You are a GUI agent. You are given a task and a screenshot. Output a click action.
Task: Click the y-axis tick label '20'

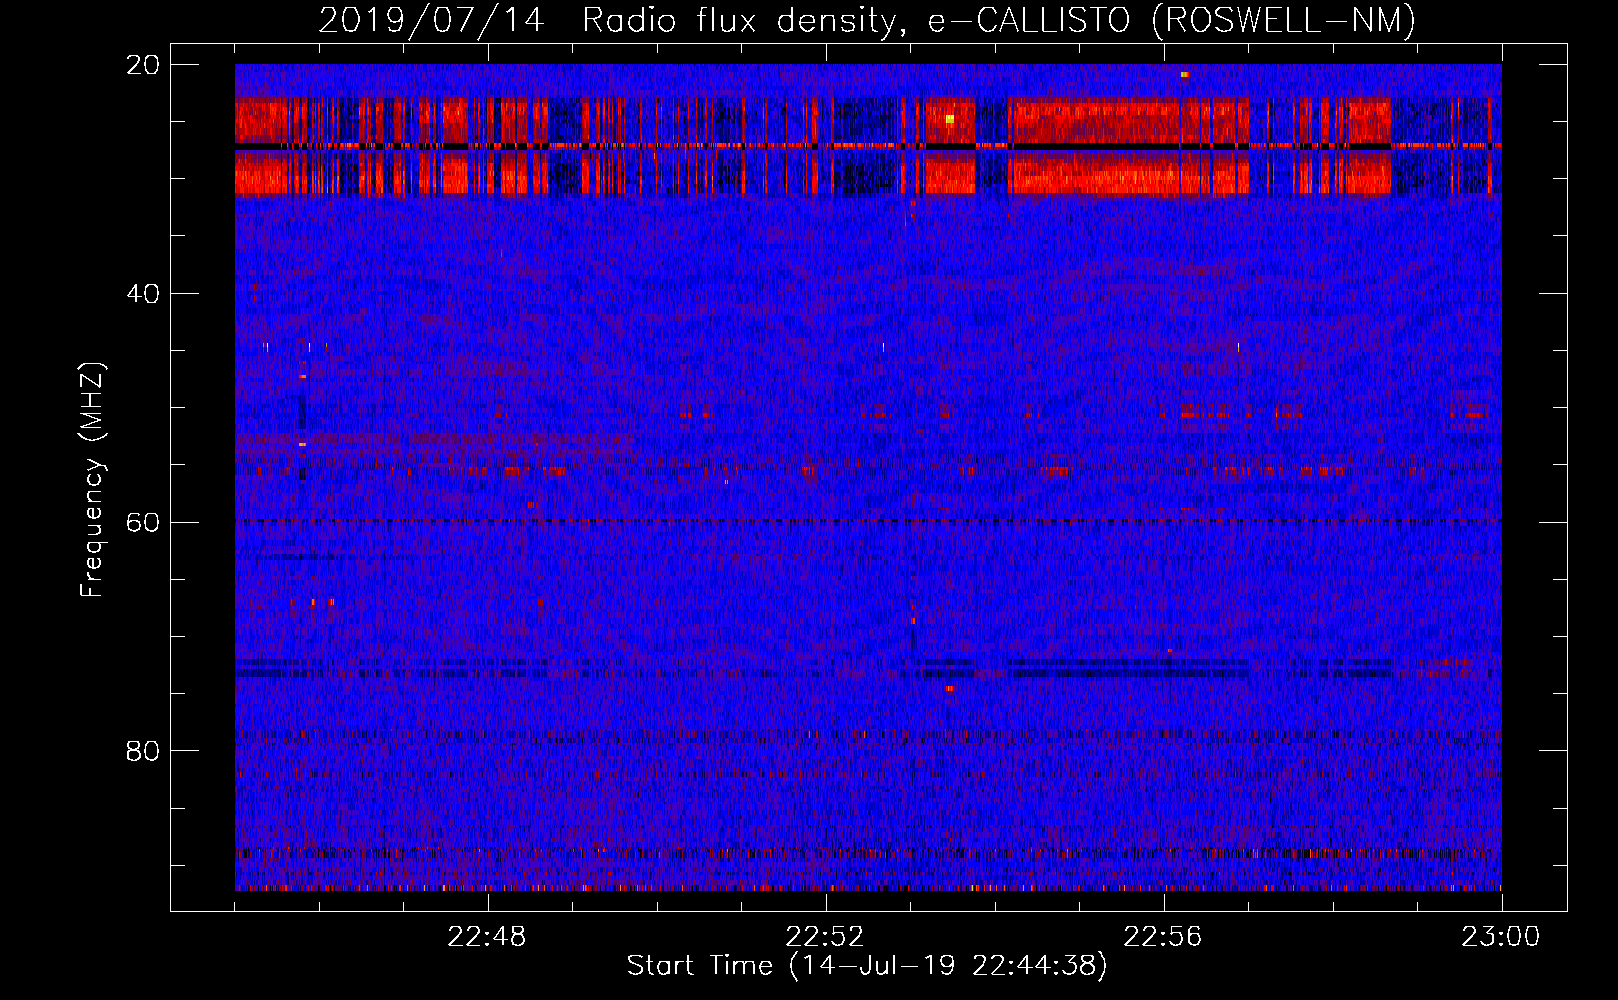click(142, 65)
